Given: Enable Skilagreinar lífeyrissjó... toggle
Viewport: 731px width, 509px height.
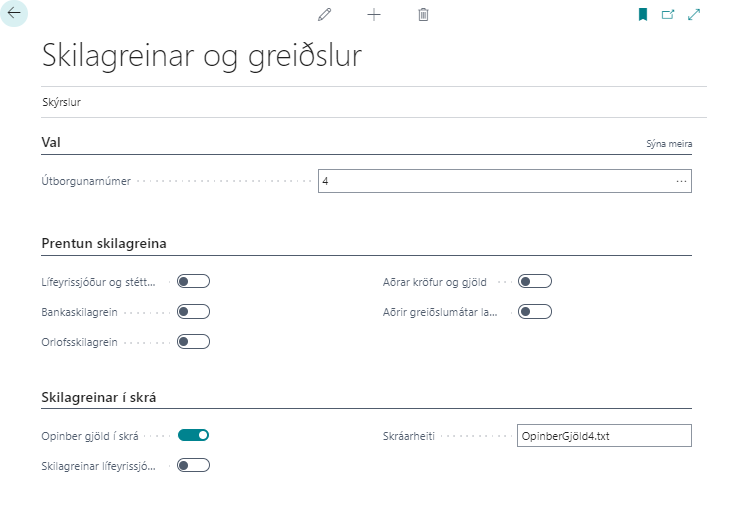Looking at the screenshot, I should pos(193,465).
